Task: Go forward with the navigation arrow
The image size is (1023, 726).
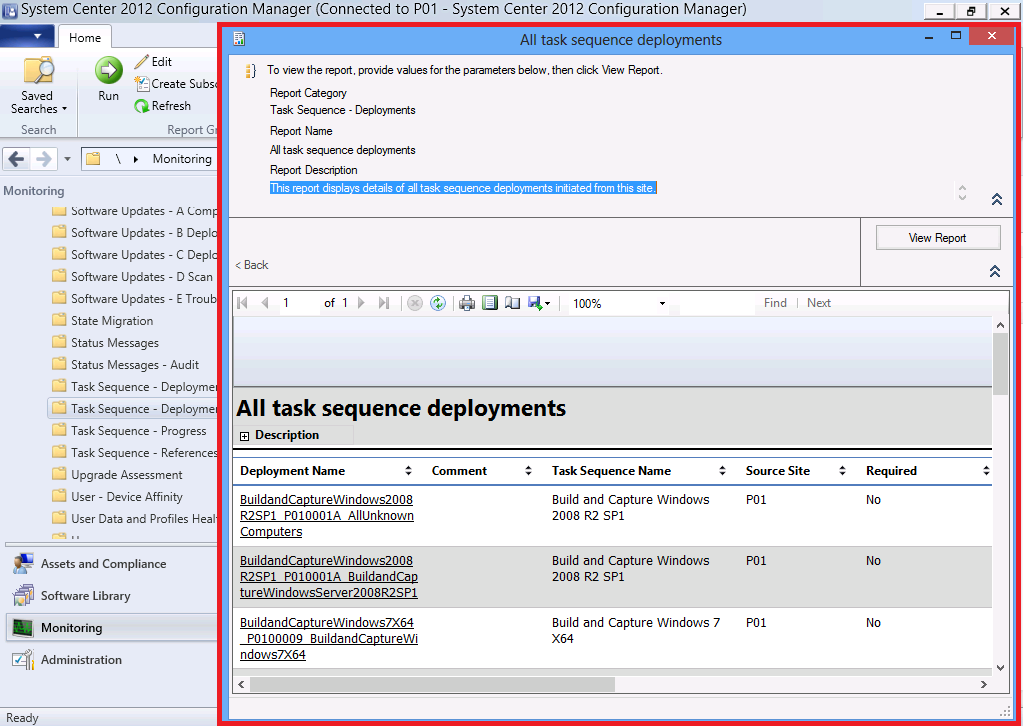Action: [x=44, y=159]
